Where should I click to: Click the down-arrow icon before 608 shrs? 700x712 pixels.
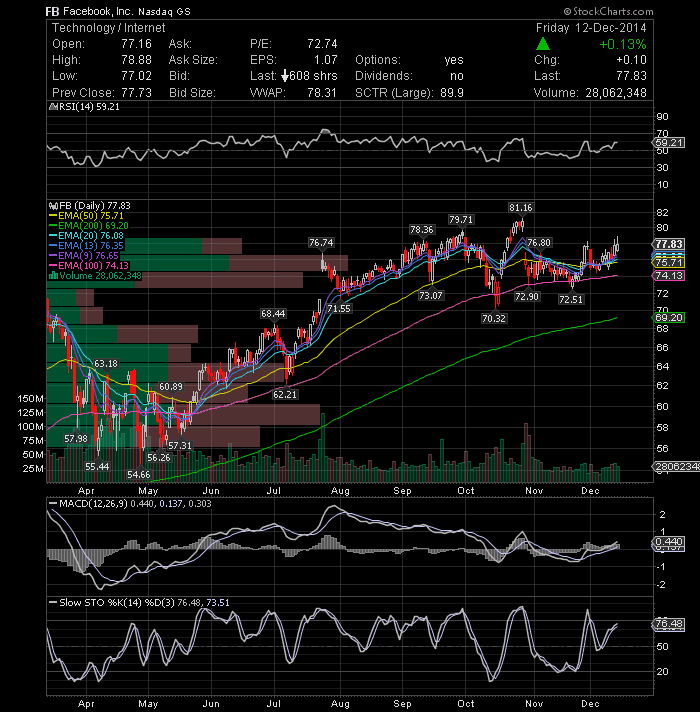pos(285,76)
